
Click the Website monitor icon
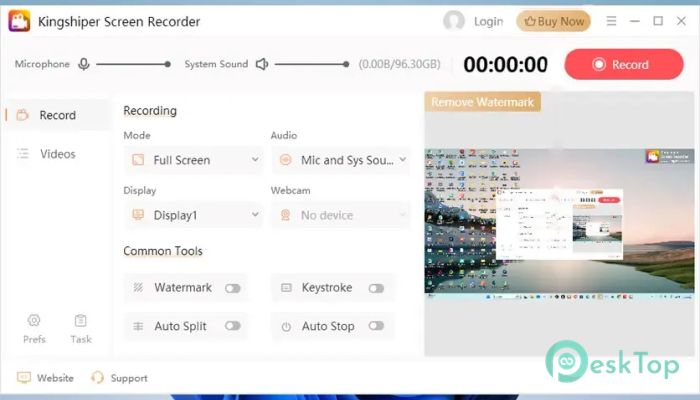(24, 378)
